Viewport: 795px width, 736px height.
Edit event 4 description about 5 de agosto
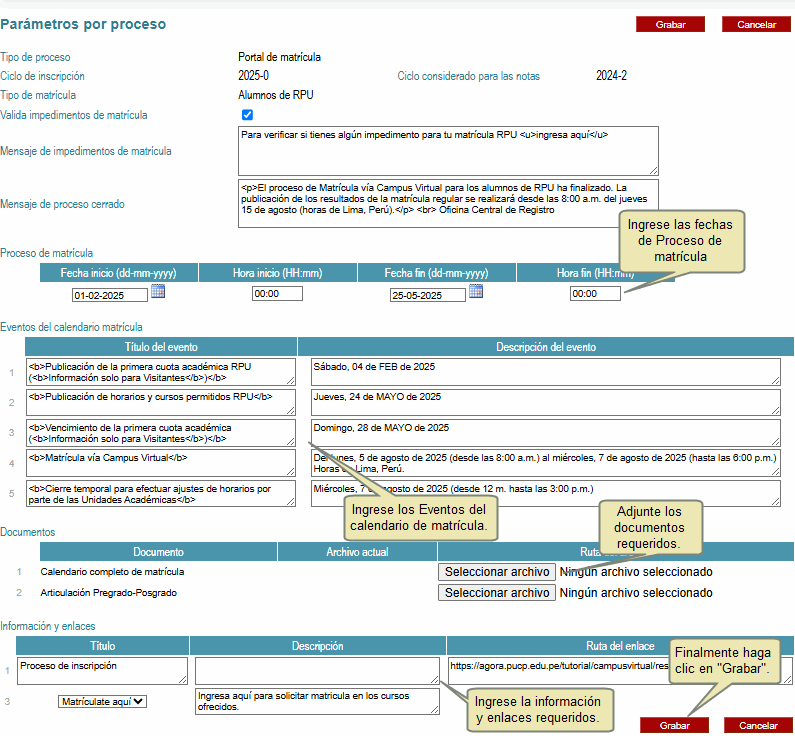point(546,463)
